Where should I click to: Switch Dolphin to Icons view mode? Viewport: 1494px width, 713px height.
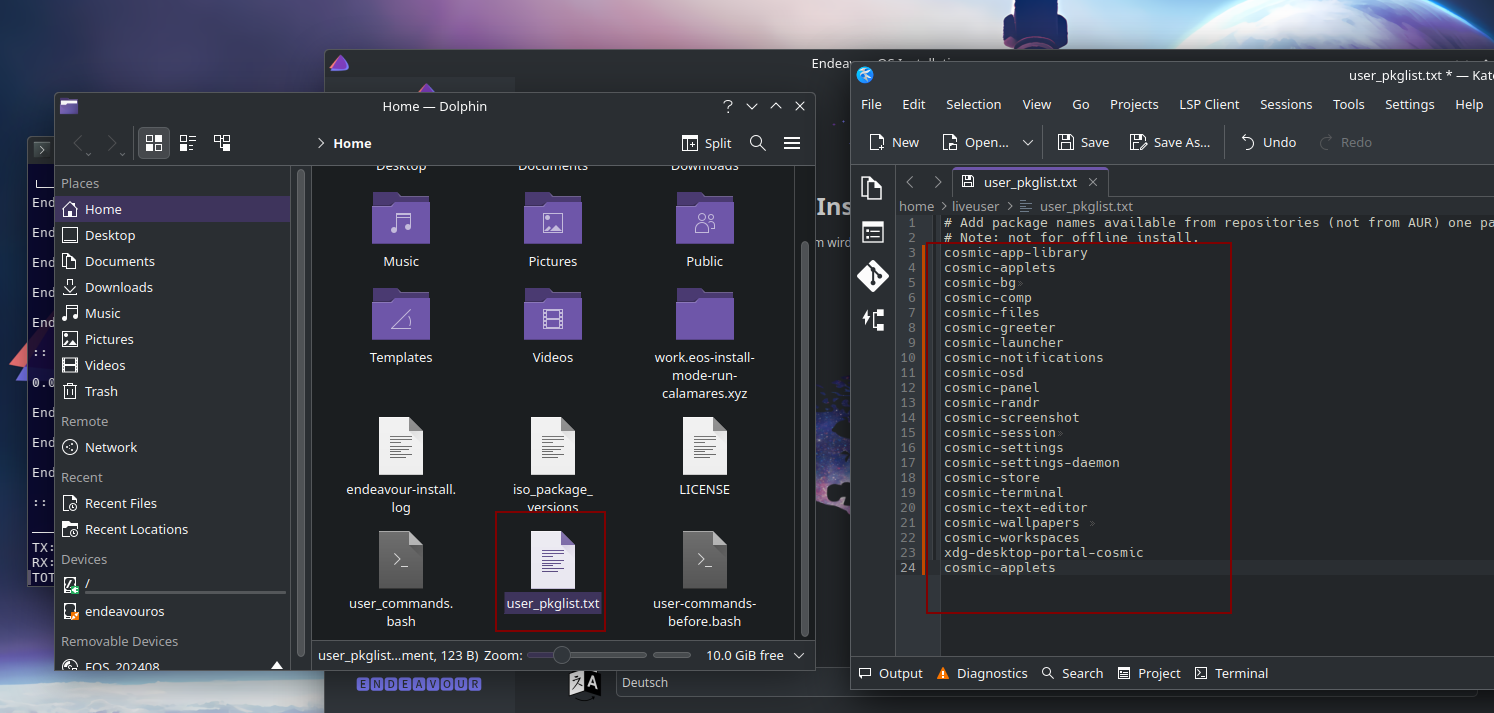[x=154, y=143]
